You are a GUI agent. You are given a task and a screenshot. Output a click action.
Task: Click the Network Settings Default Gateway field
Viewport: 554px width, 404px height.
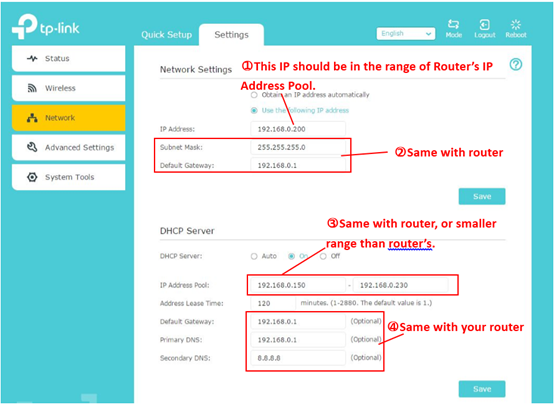click(298, 165)
